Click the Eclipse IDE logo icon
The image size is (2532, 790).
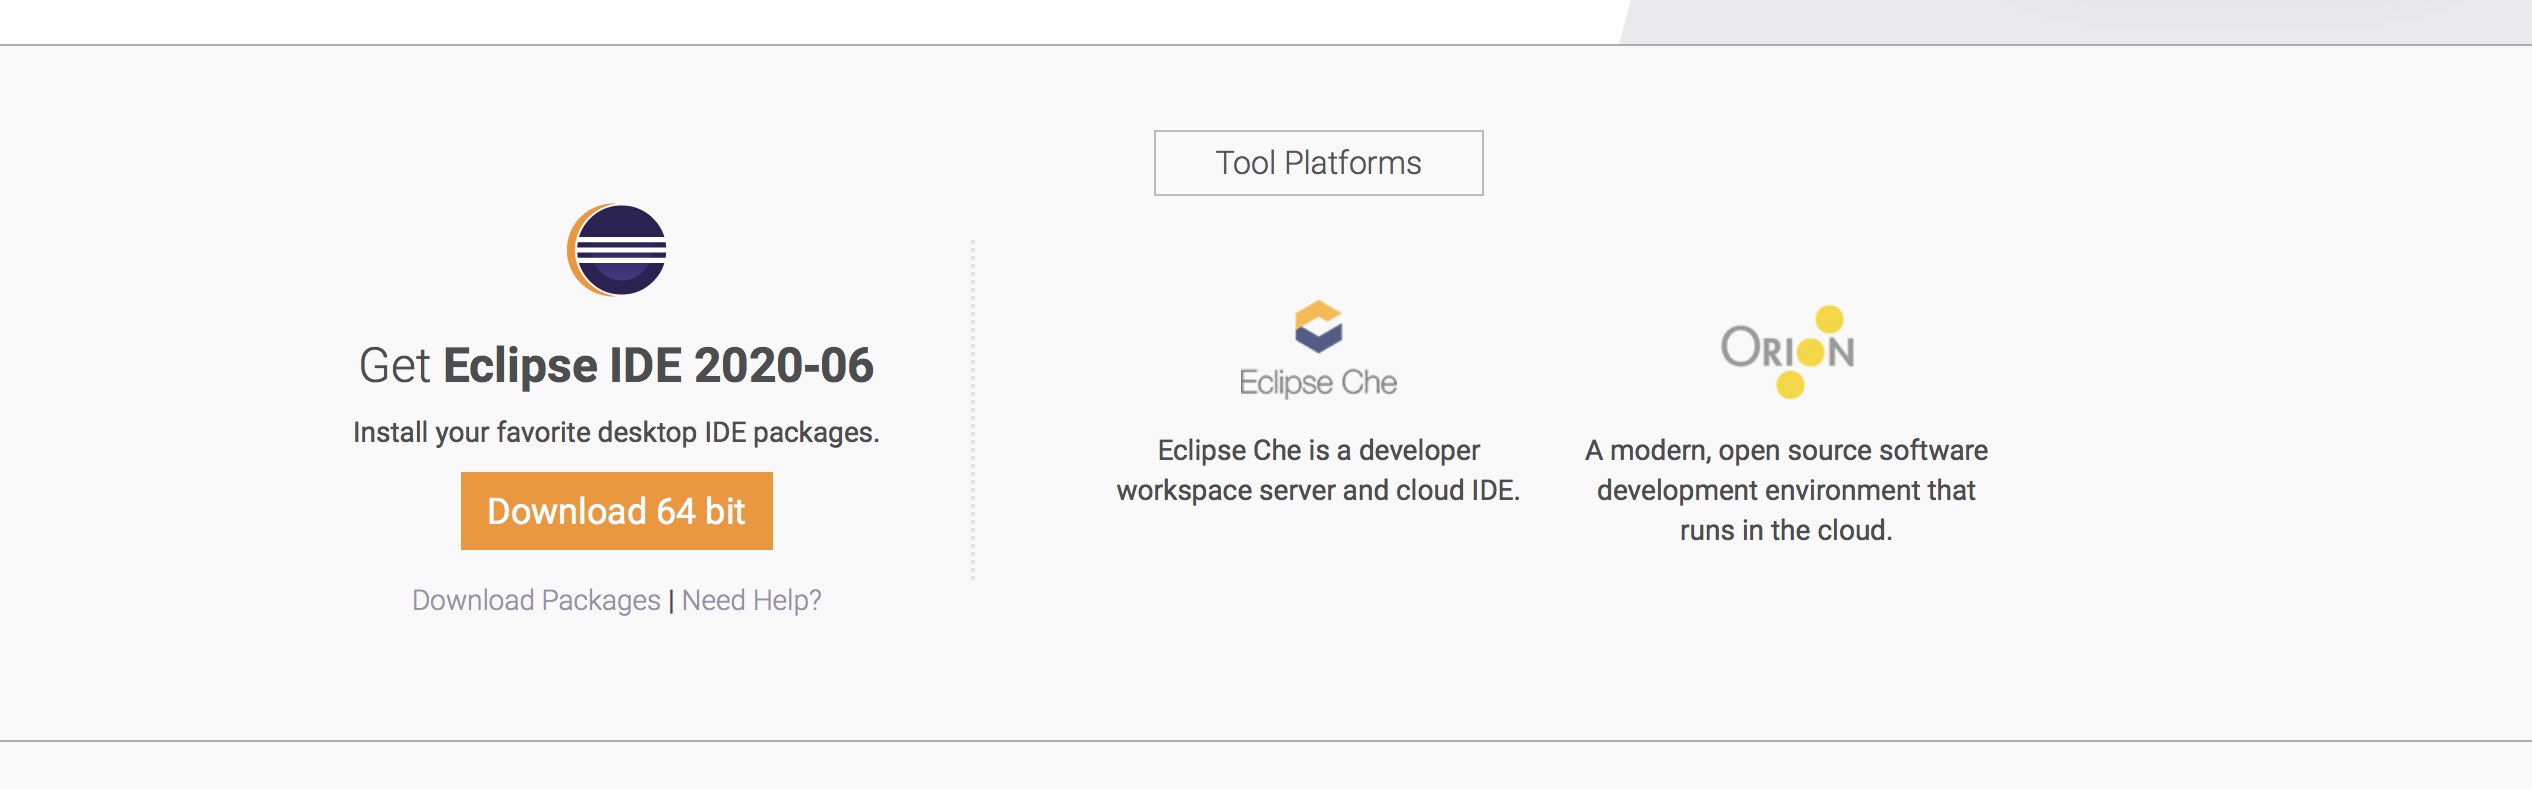click(x=617, y=250)
